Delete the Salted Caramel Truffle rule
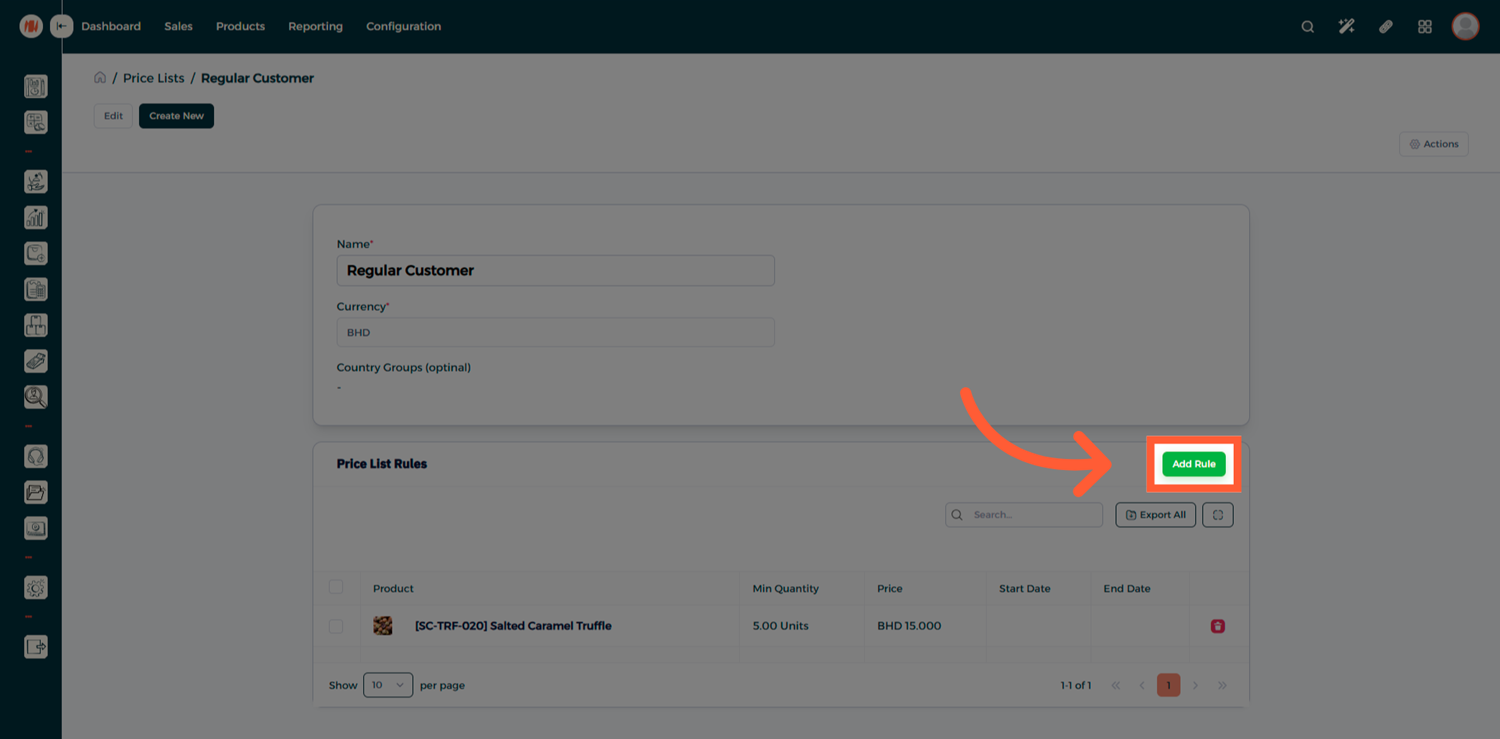 point(1217,626)
